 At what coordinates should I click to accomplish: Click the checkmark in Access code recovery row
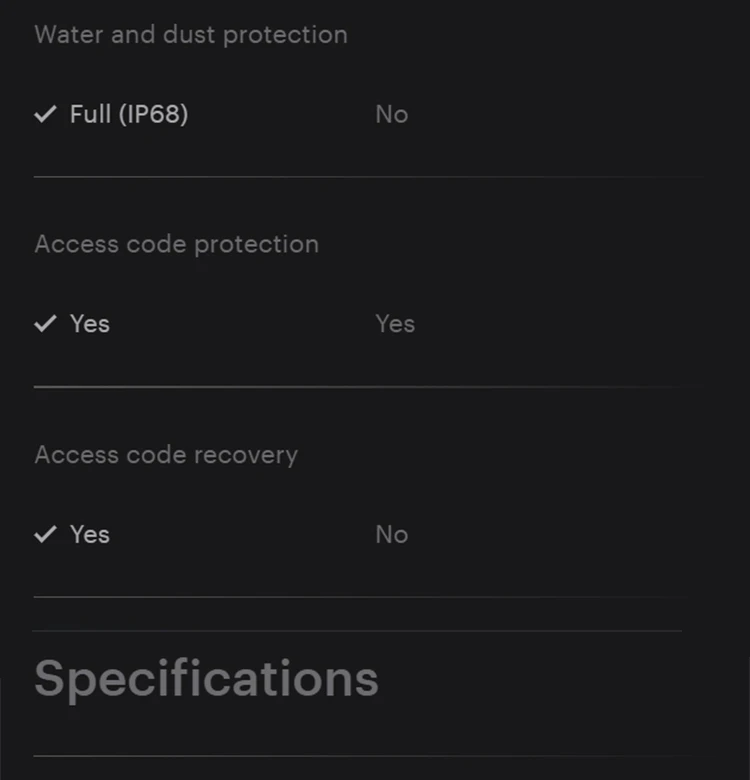click(45, 534)
